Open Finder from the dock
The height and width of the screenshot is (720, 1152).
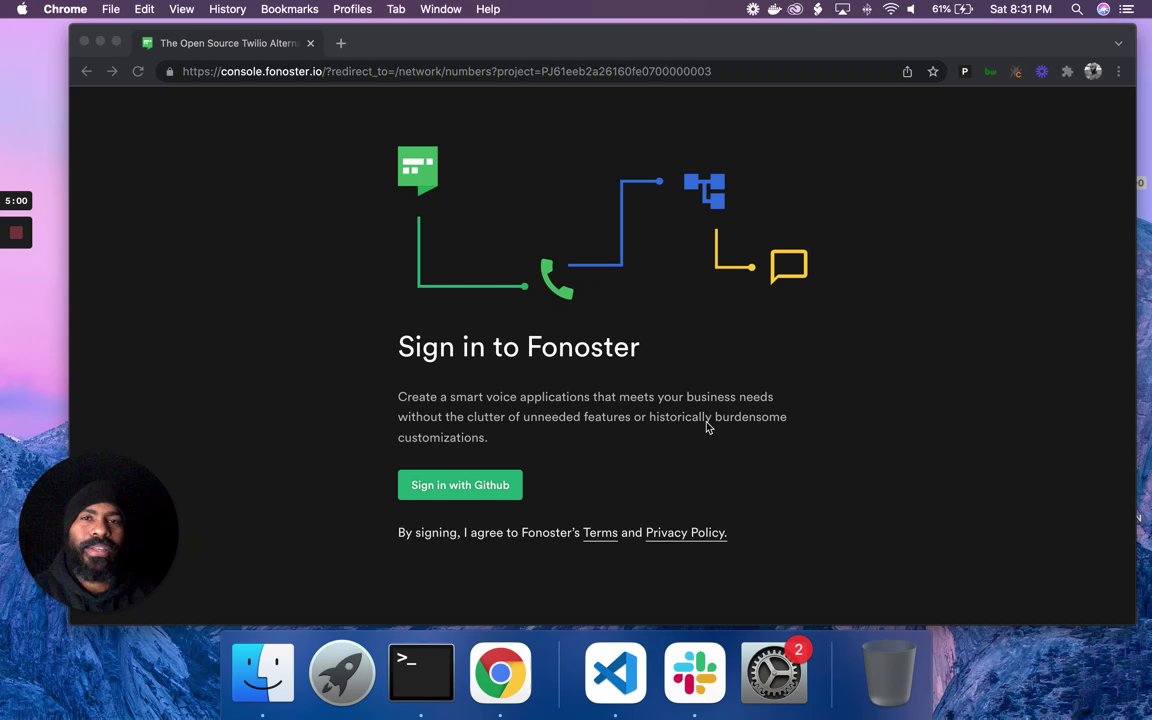click(x=263, y=673)
